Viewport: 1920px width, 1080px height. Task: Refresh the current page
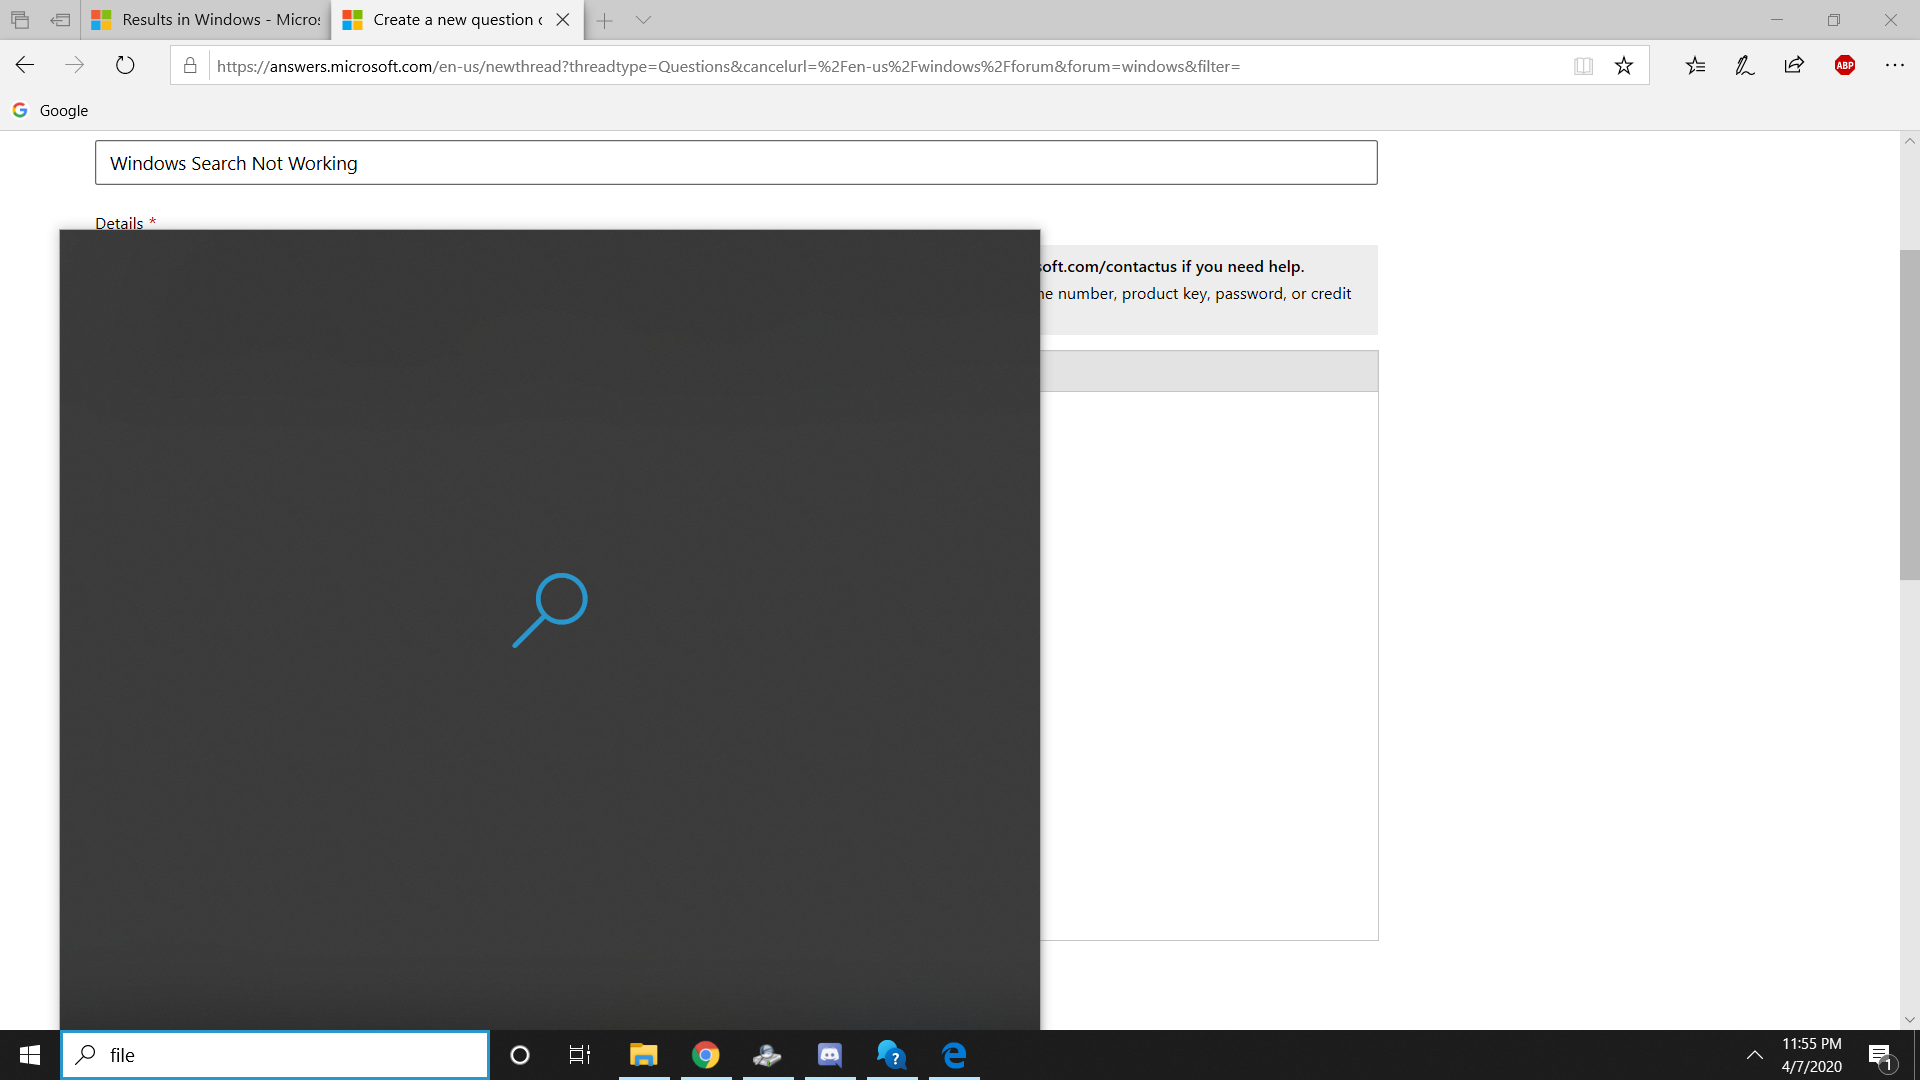pyautogui.click(x=124, y=65)
